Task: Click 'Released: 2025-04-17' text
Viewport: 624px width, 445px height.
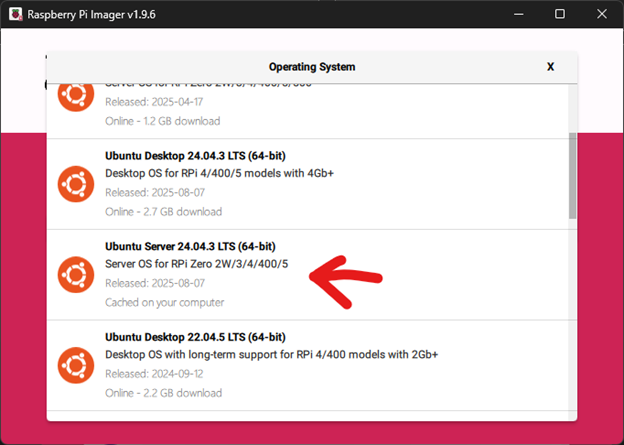Action: tap(154, 102)
